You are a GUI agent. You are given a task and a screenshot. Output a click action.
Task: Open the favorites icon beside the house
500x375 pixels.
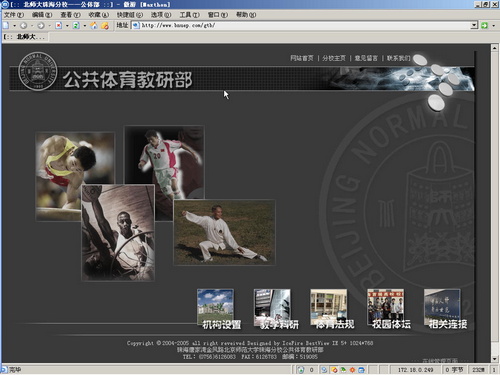pos(105,25)
